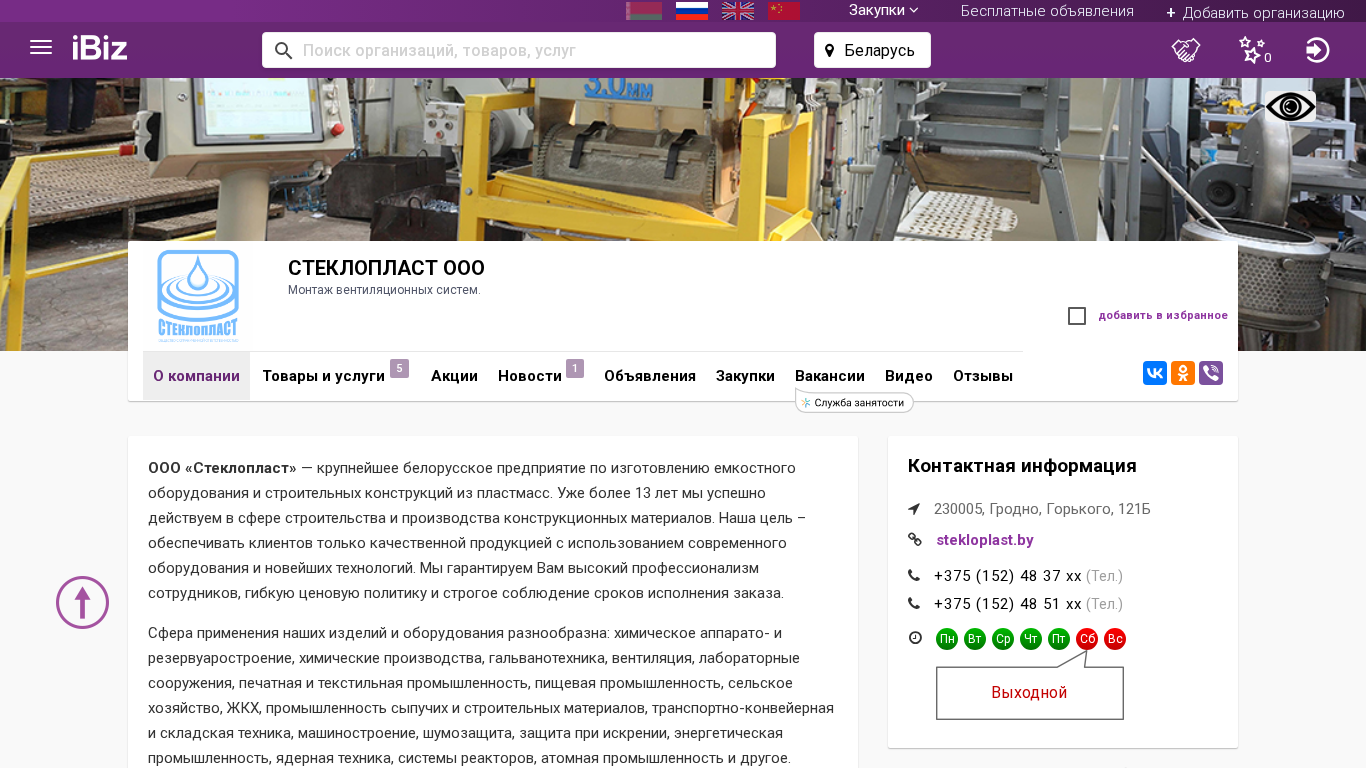Open the О компании tab
Image resolution: width=1366 pixels, height=768 pixels.
[196, 376]
